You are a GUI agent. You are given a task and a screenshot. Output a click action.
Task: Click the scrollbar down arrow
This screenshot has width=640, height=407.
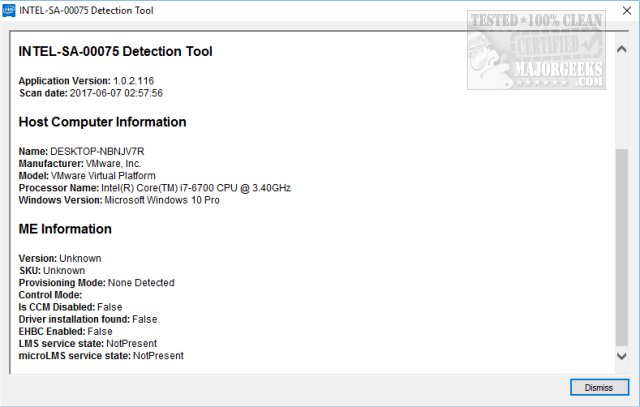[x=622, y=356]
